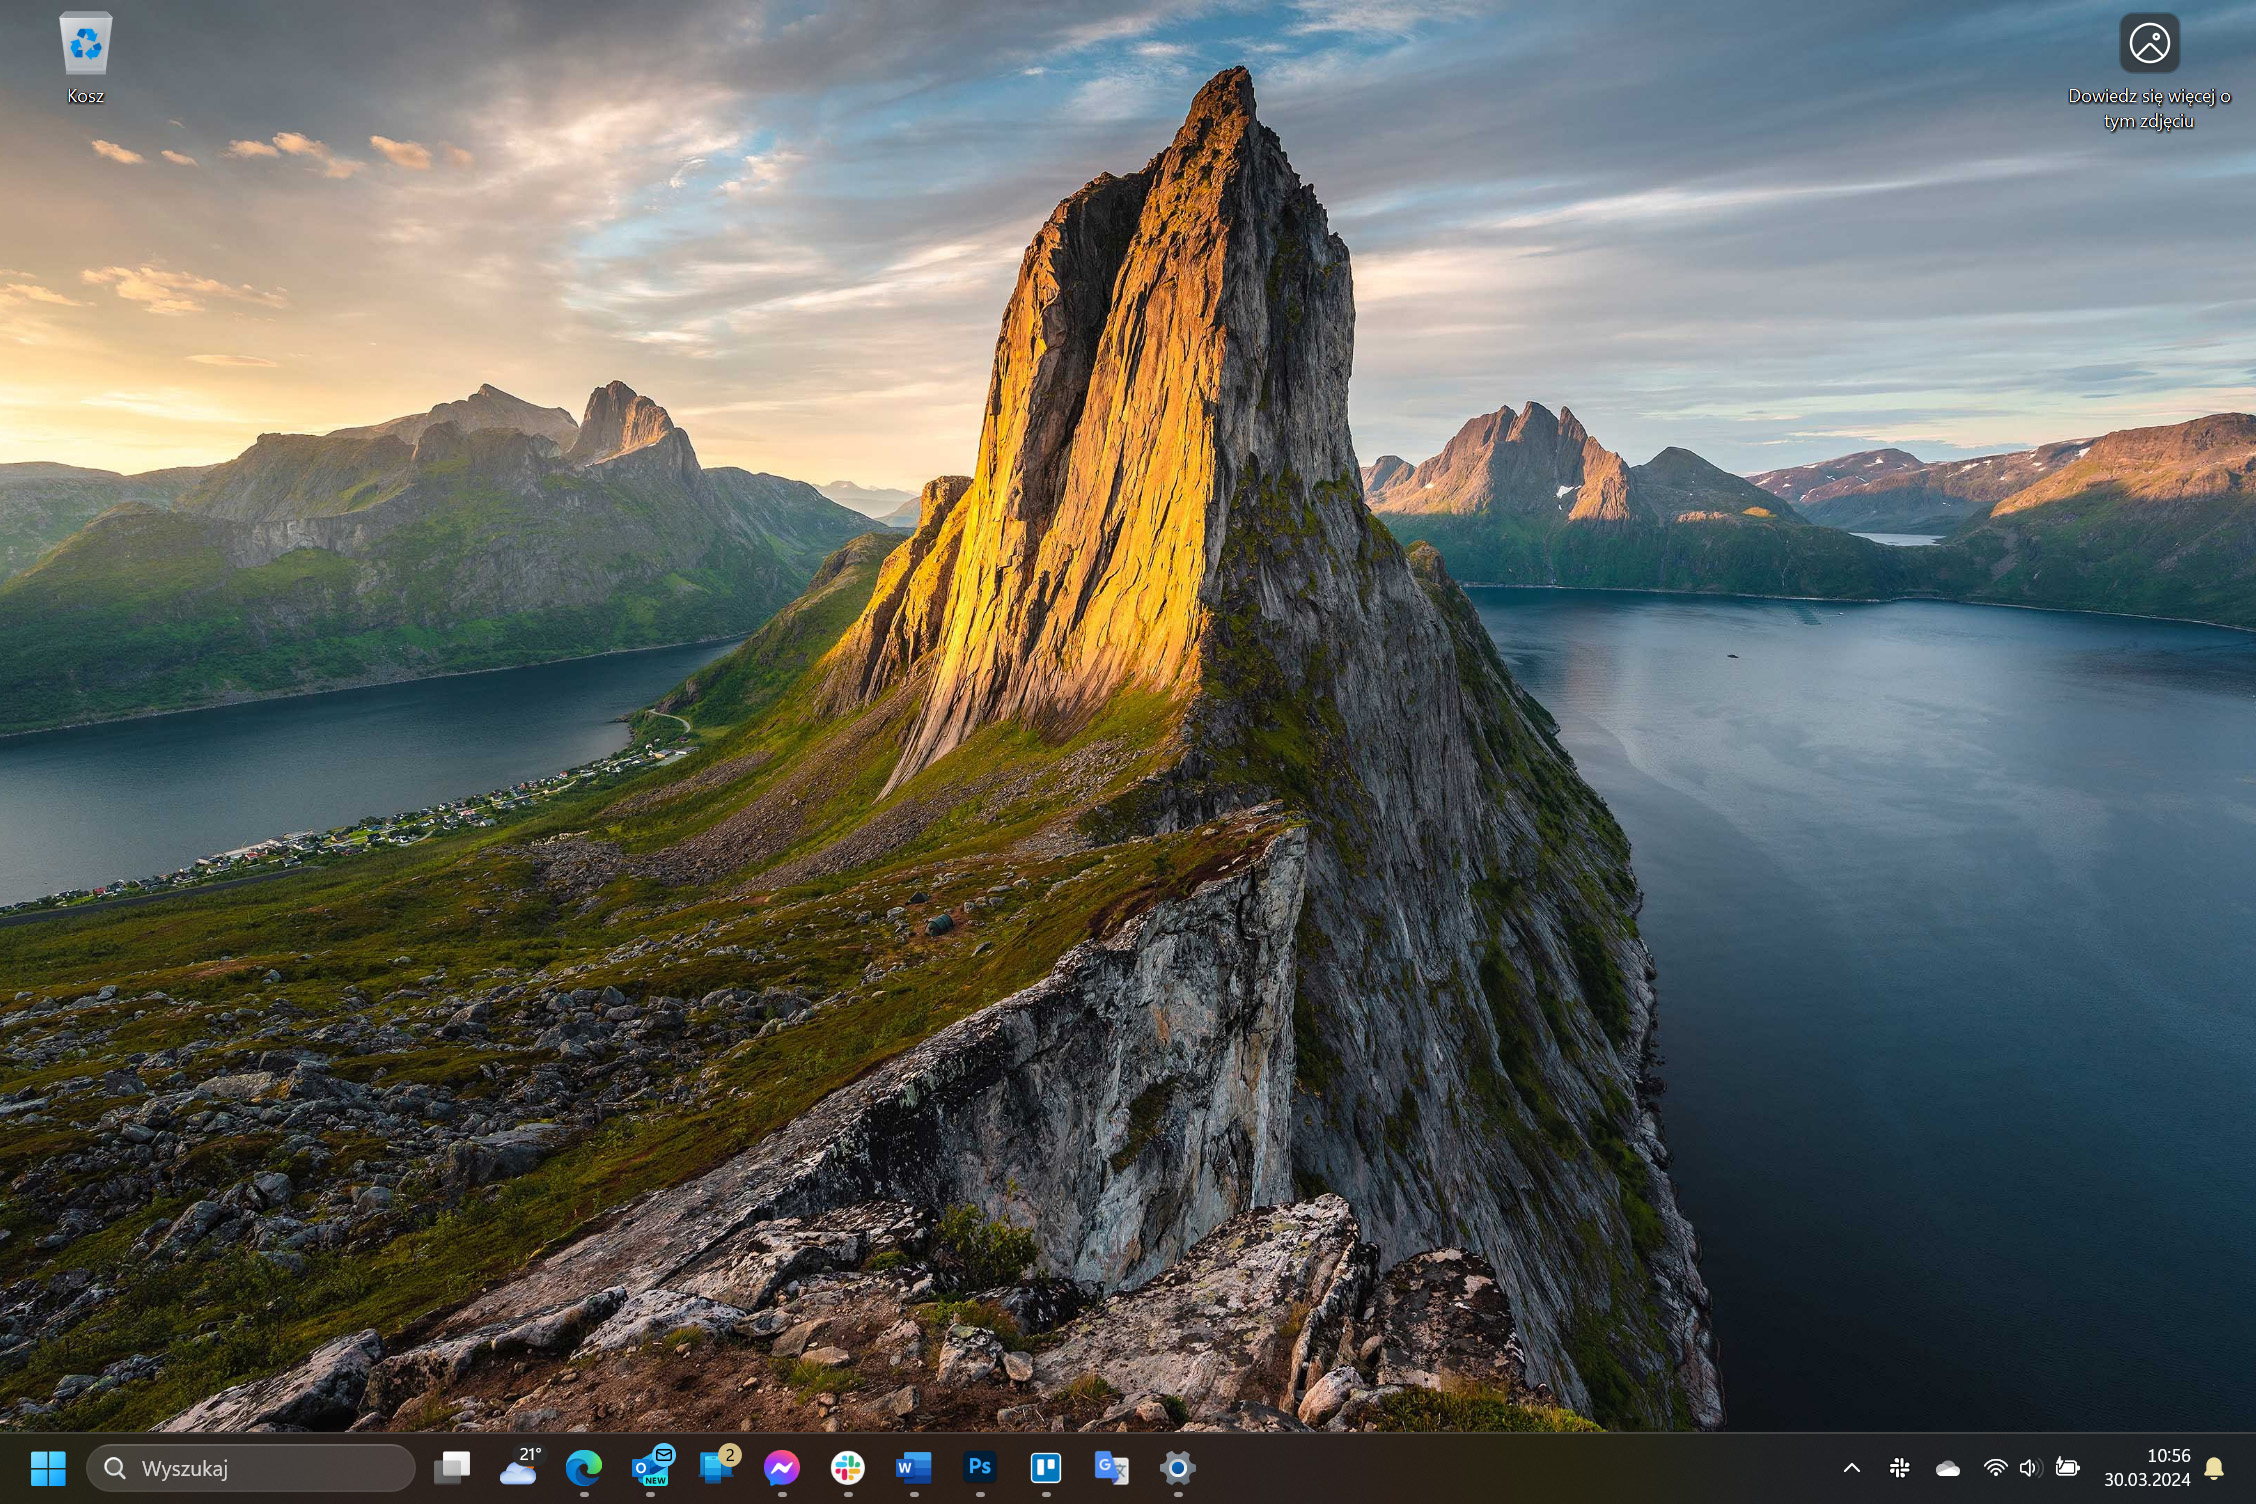Viewport: 2256px width, 1504px height.
Task: Expand the hidden system tray icons chevron
Action: (1851, 1468)
